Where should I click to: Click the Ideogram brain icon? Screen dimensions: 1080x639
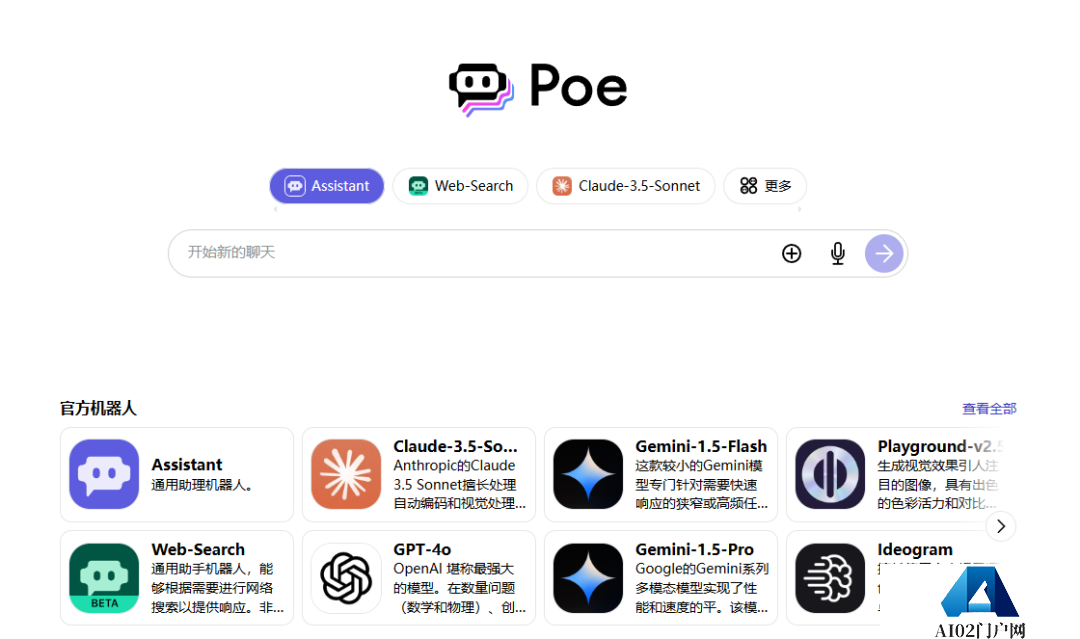[830, 578]
